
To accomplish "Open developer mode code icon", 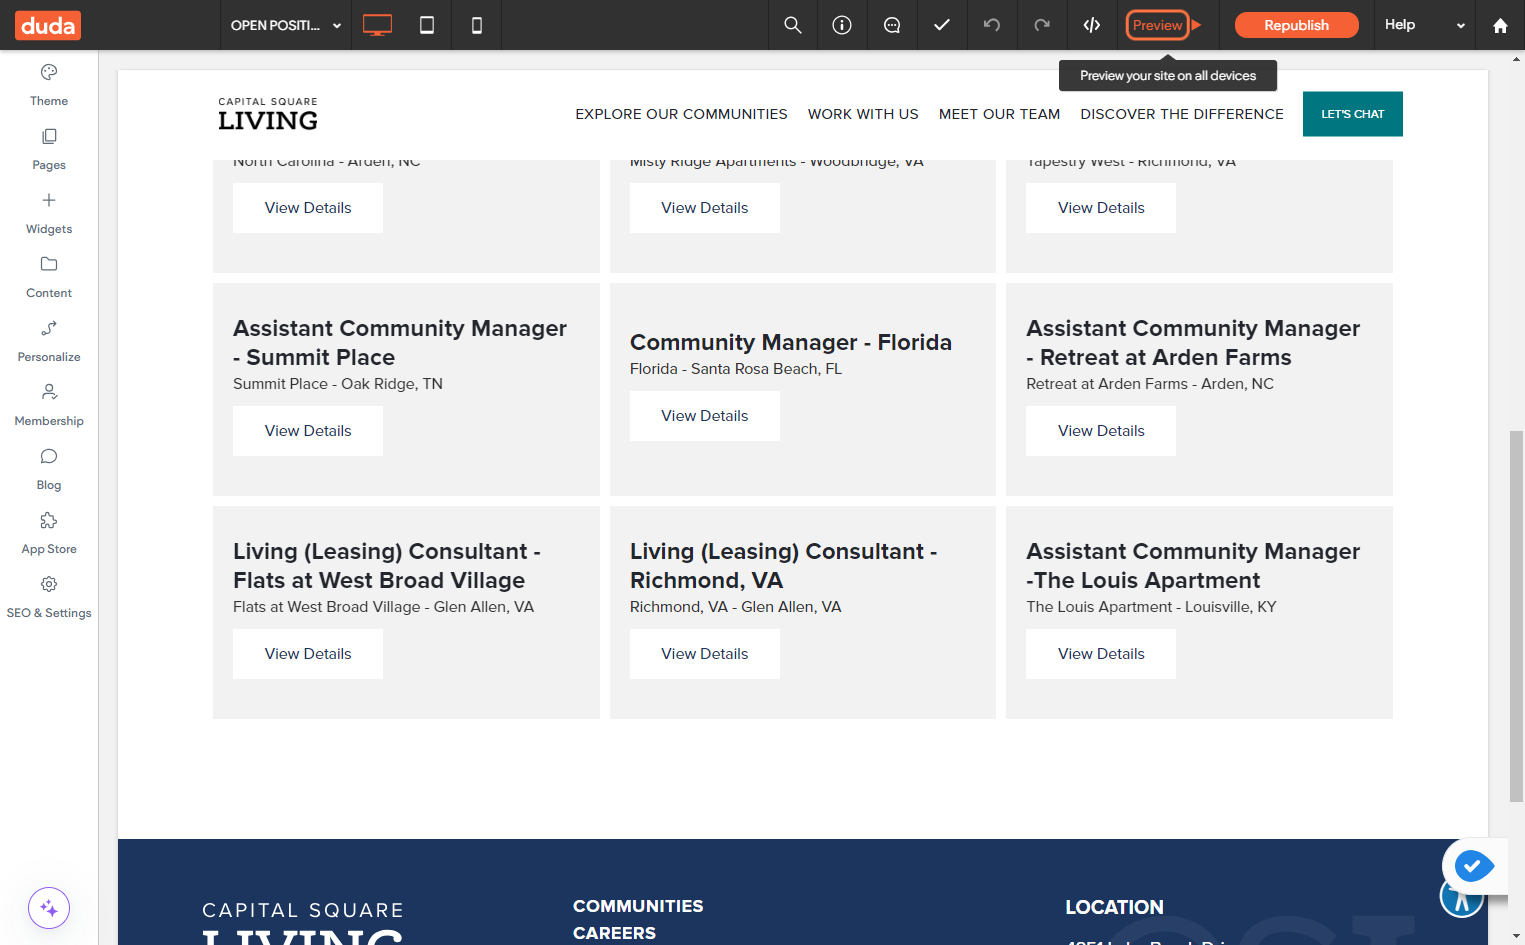I will tap(1092, 25).
